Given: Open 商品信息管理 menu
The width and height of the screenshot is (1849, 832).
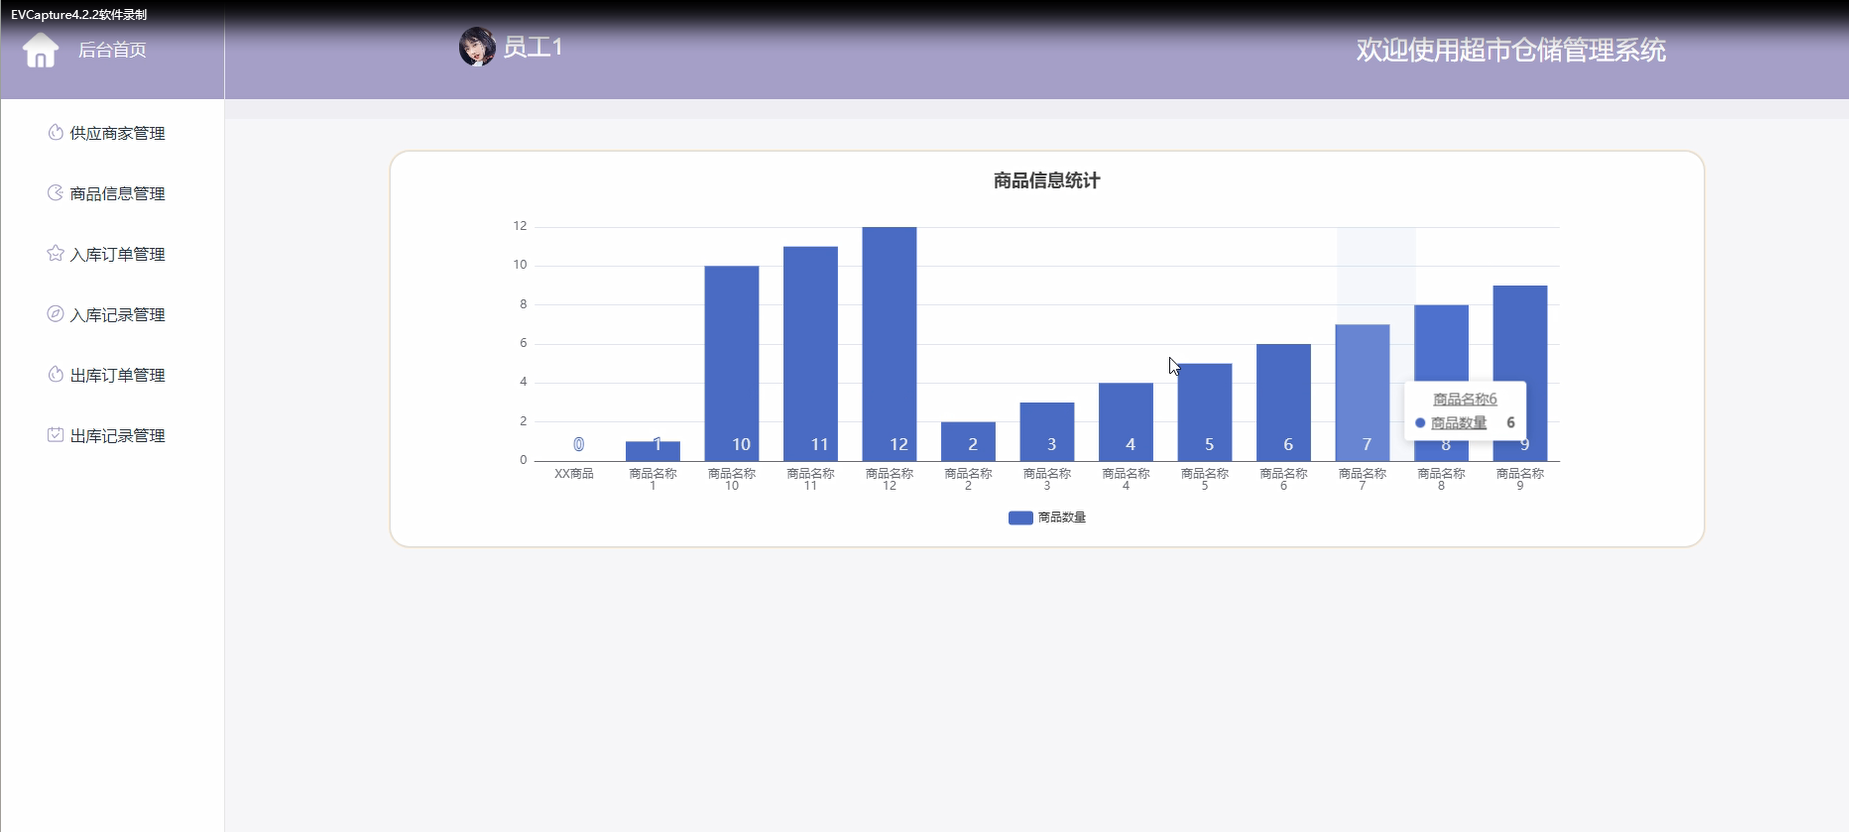Looking at the screenshot, I should 117,194.
